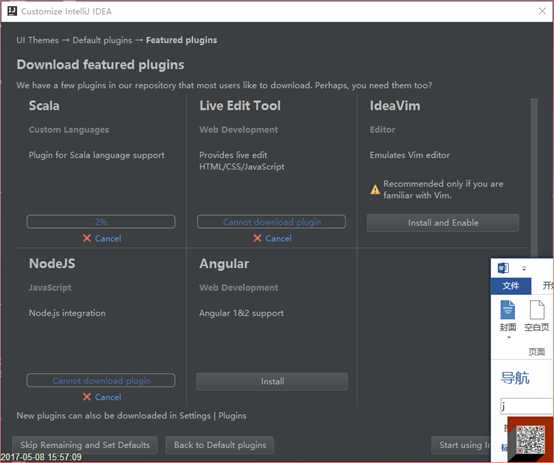Click the IdeaVim warning triangle icon

[375, 190]
